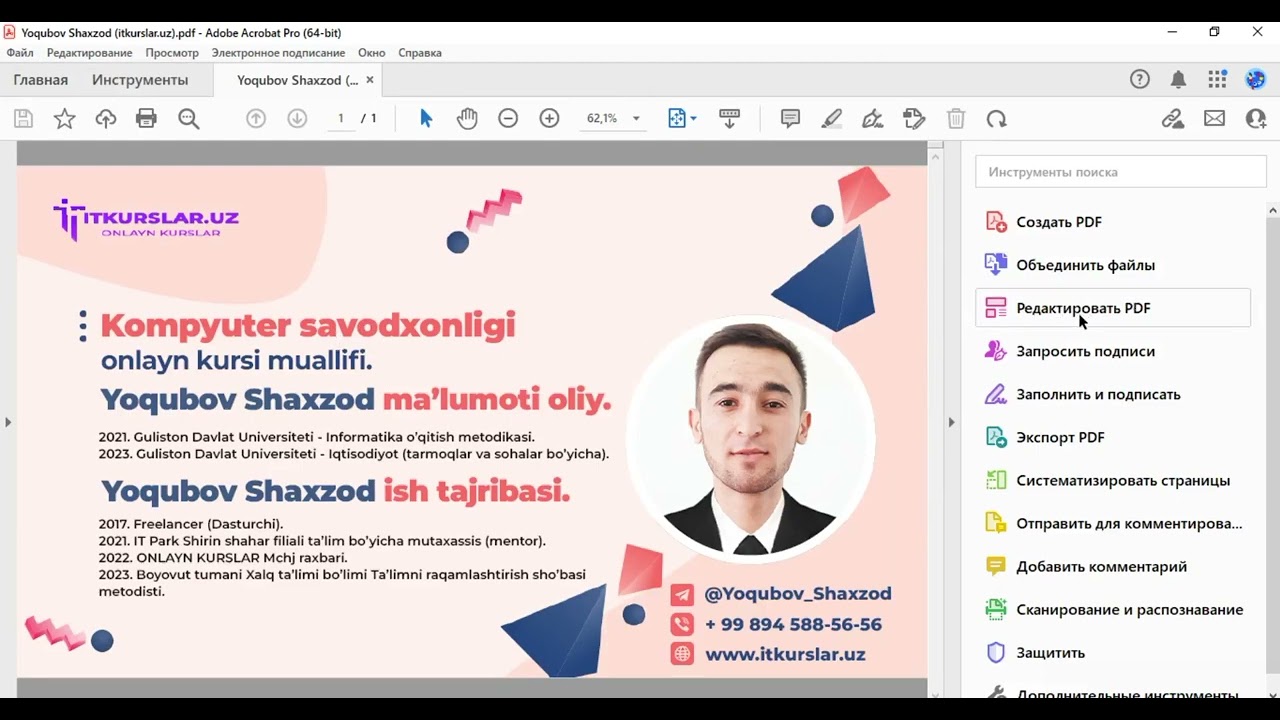The image size is (1280, 720).
Task: Open Редактировать PDF tool
Action: coord(1113,308)
